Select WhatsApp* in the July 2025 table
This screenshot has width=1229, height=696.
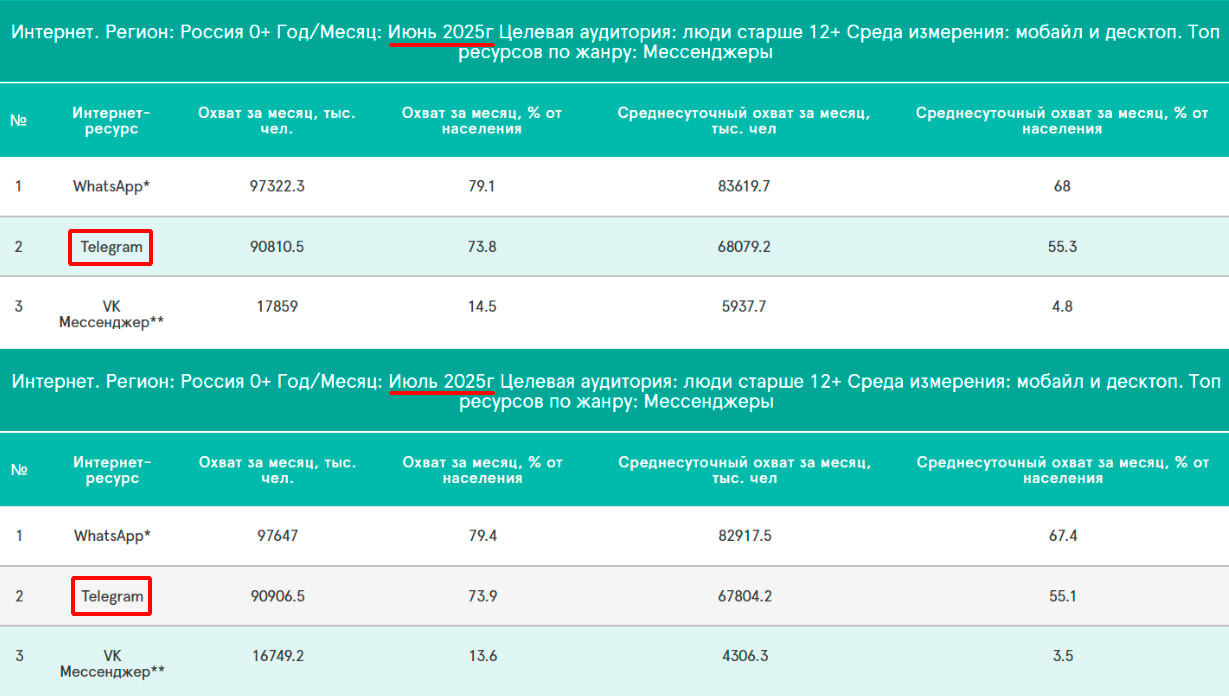click(112, 536)
